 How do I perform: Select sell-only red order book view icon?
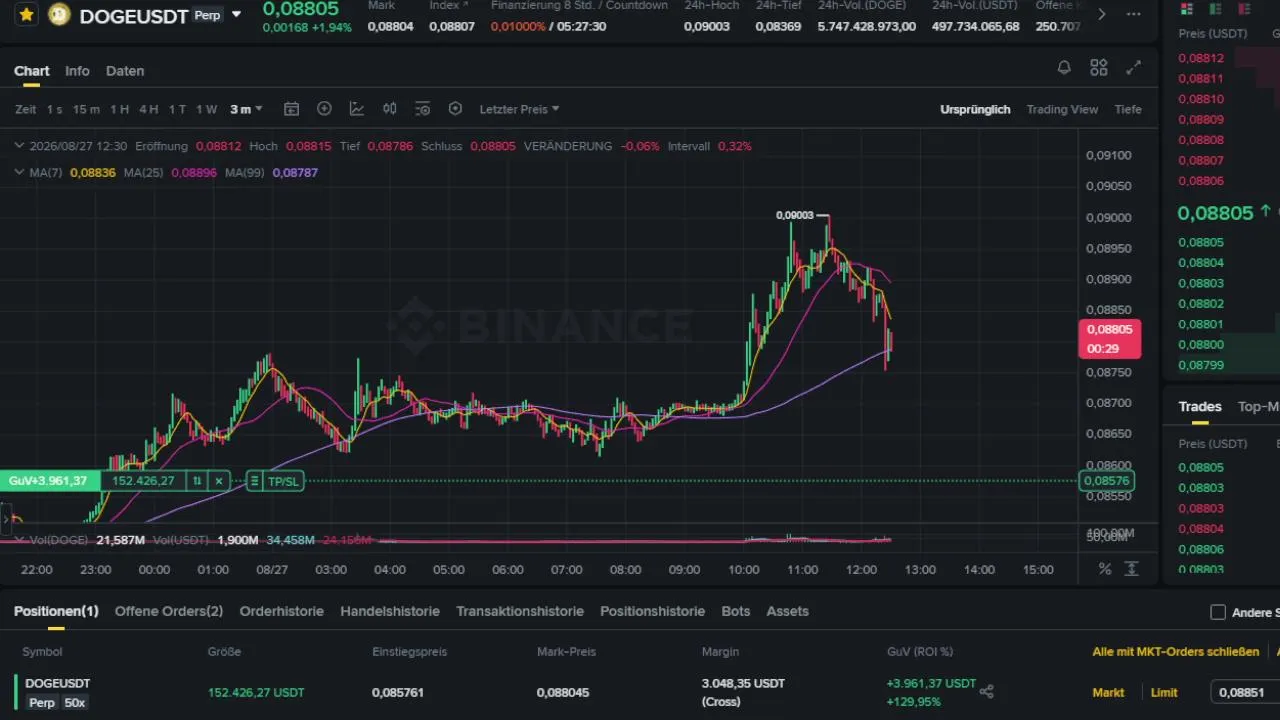pos(1243,9)
